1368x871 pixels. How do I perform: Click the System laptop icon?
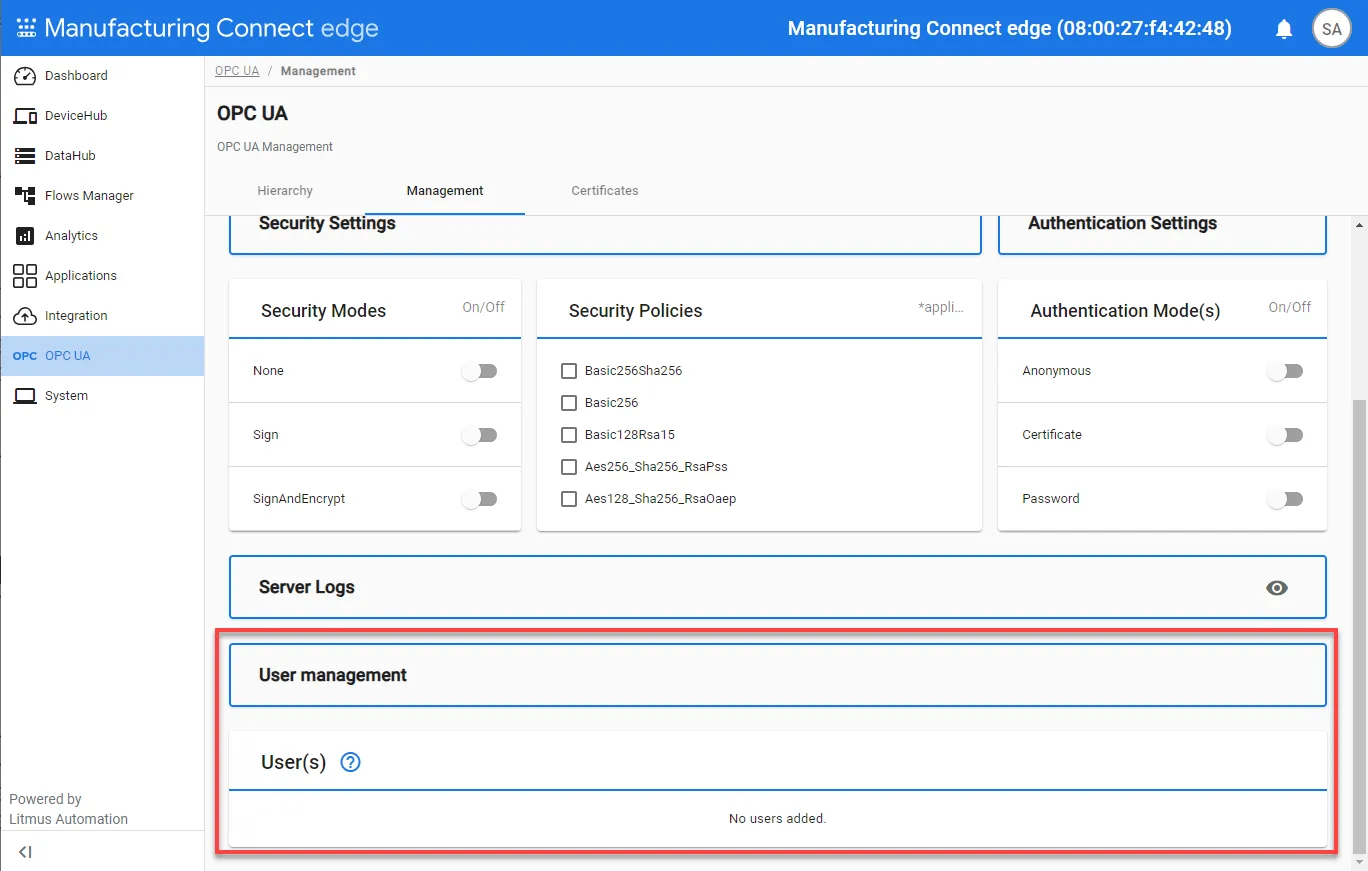pyautogui.click(x=25, y=396)
